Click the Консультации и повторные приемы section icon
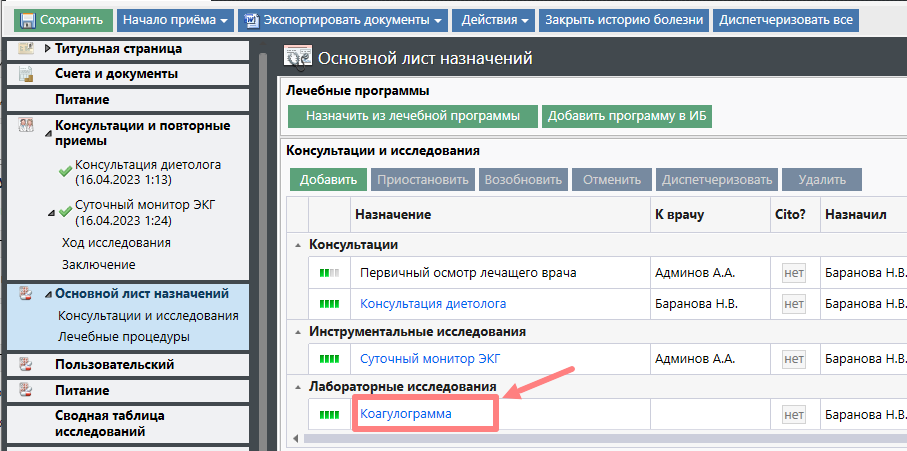This screenshot has width=907, height=451. [x=27, y=125]
